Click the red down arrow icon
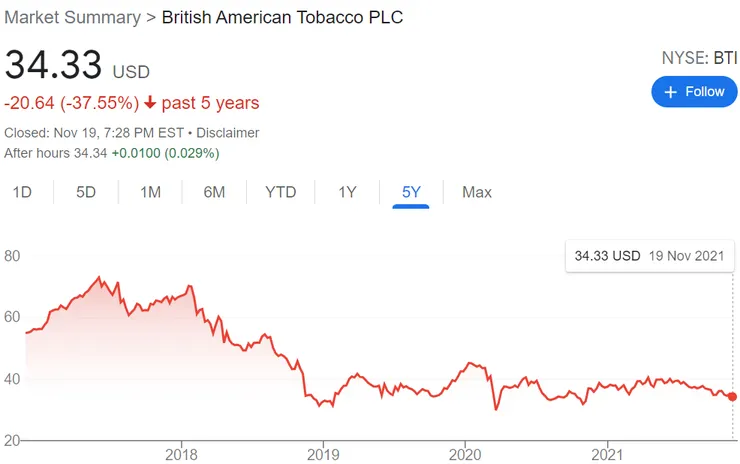The width and height of the screenshot is (740, 464). [148, 103]
